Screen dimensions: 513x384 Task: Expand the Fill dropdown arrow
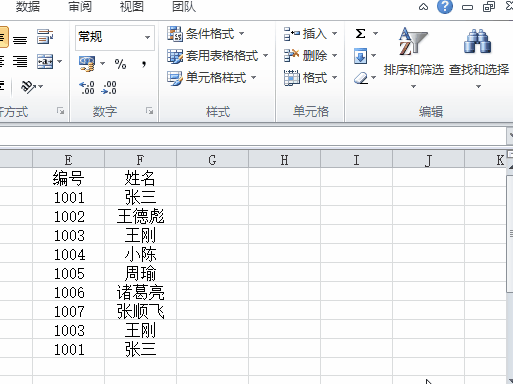coord(373,56)
